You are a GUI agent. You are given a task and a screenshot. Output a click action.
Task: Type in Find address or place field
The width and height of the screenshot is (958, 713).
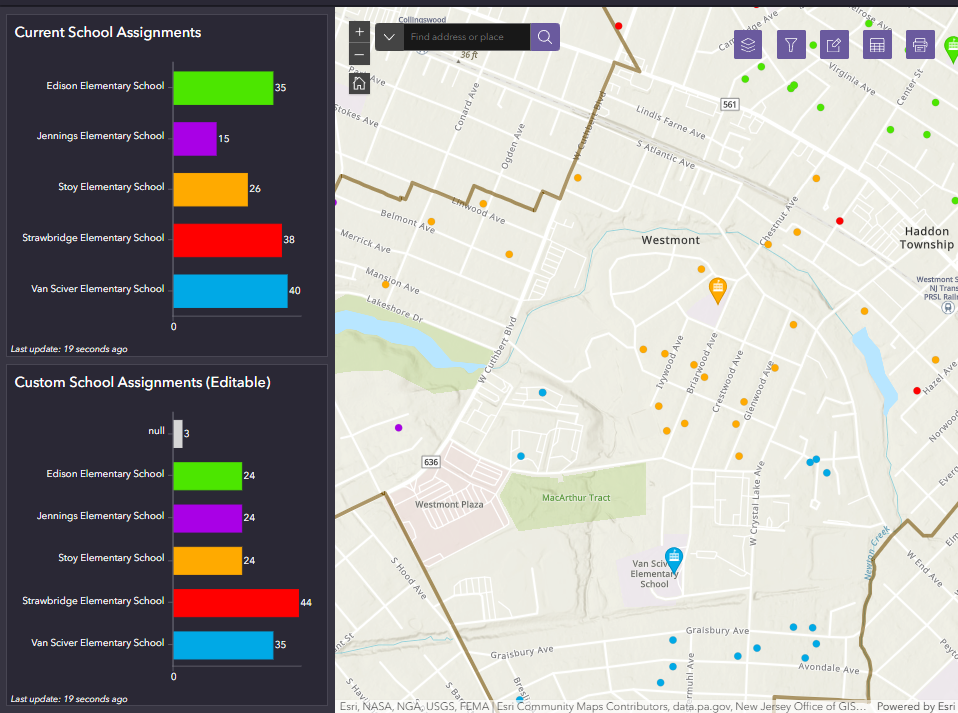[466, 37]
